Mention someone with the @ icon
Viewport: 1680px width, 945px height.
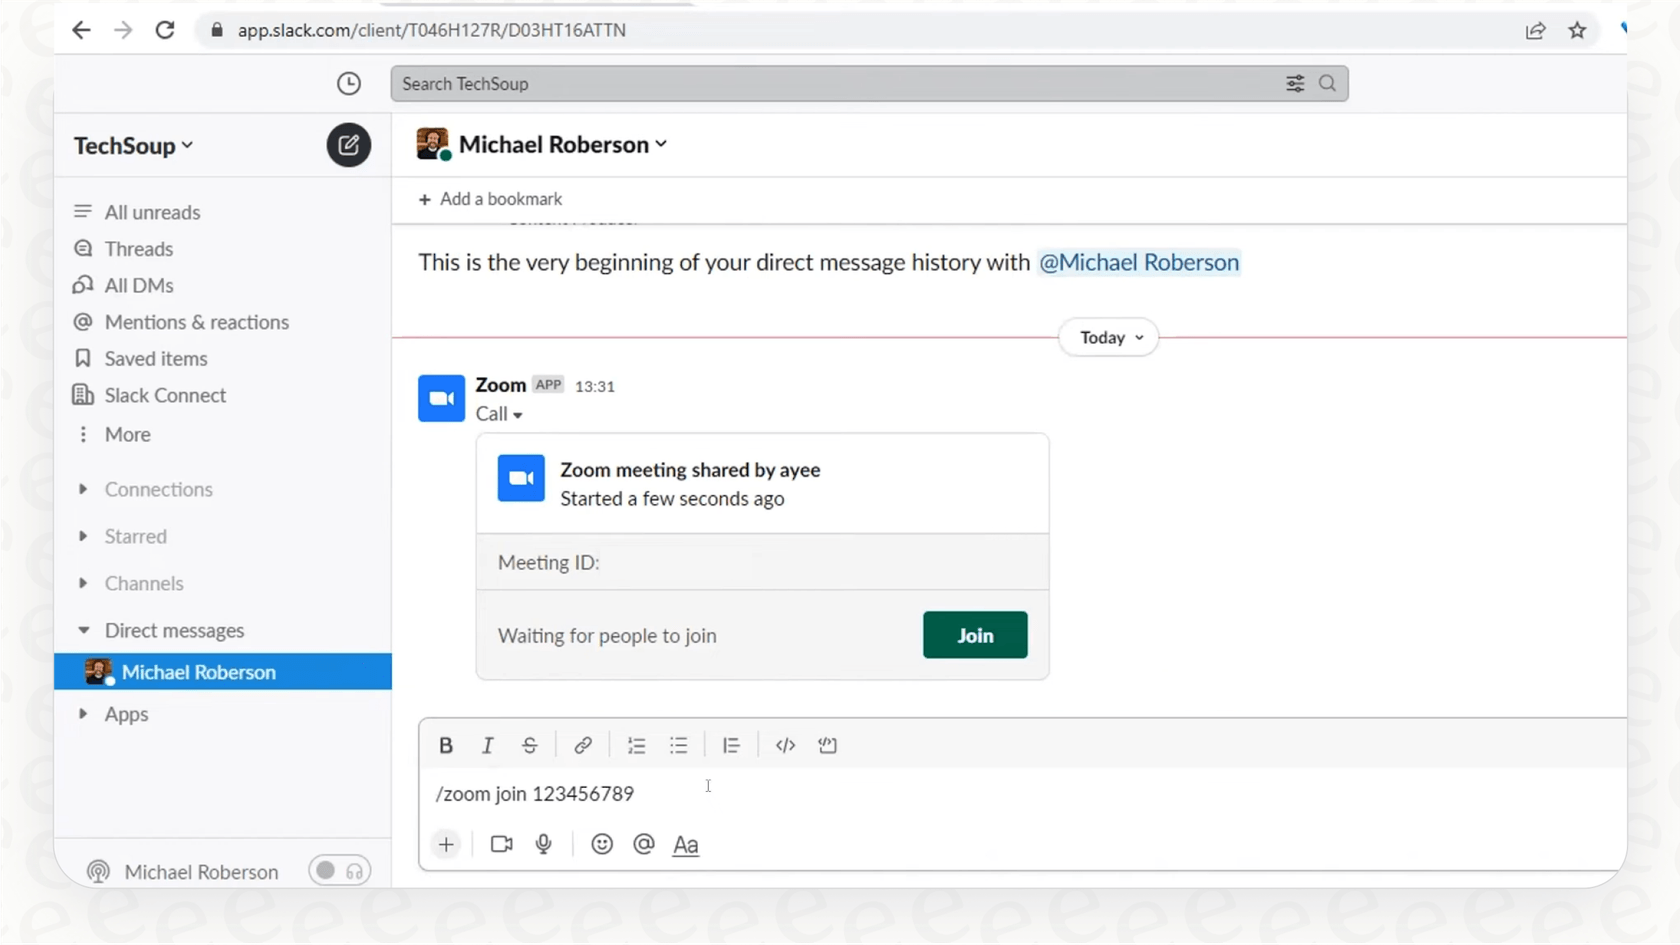[x=643, y=844]
